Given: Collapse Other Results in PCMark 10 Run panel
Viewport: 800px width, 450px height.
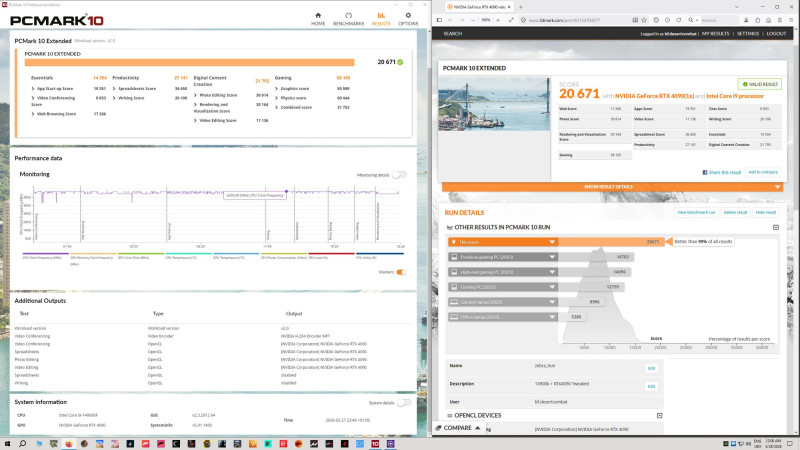Looking at the screenshot, I should (x=776, y=228).
